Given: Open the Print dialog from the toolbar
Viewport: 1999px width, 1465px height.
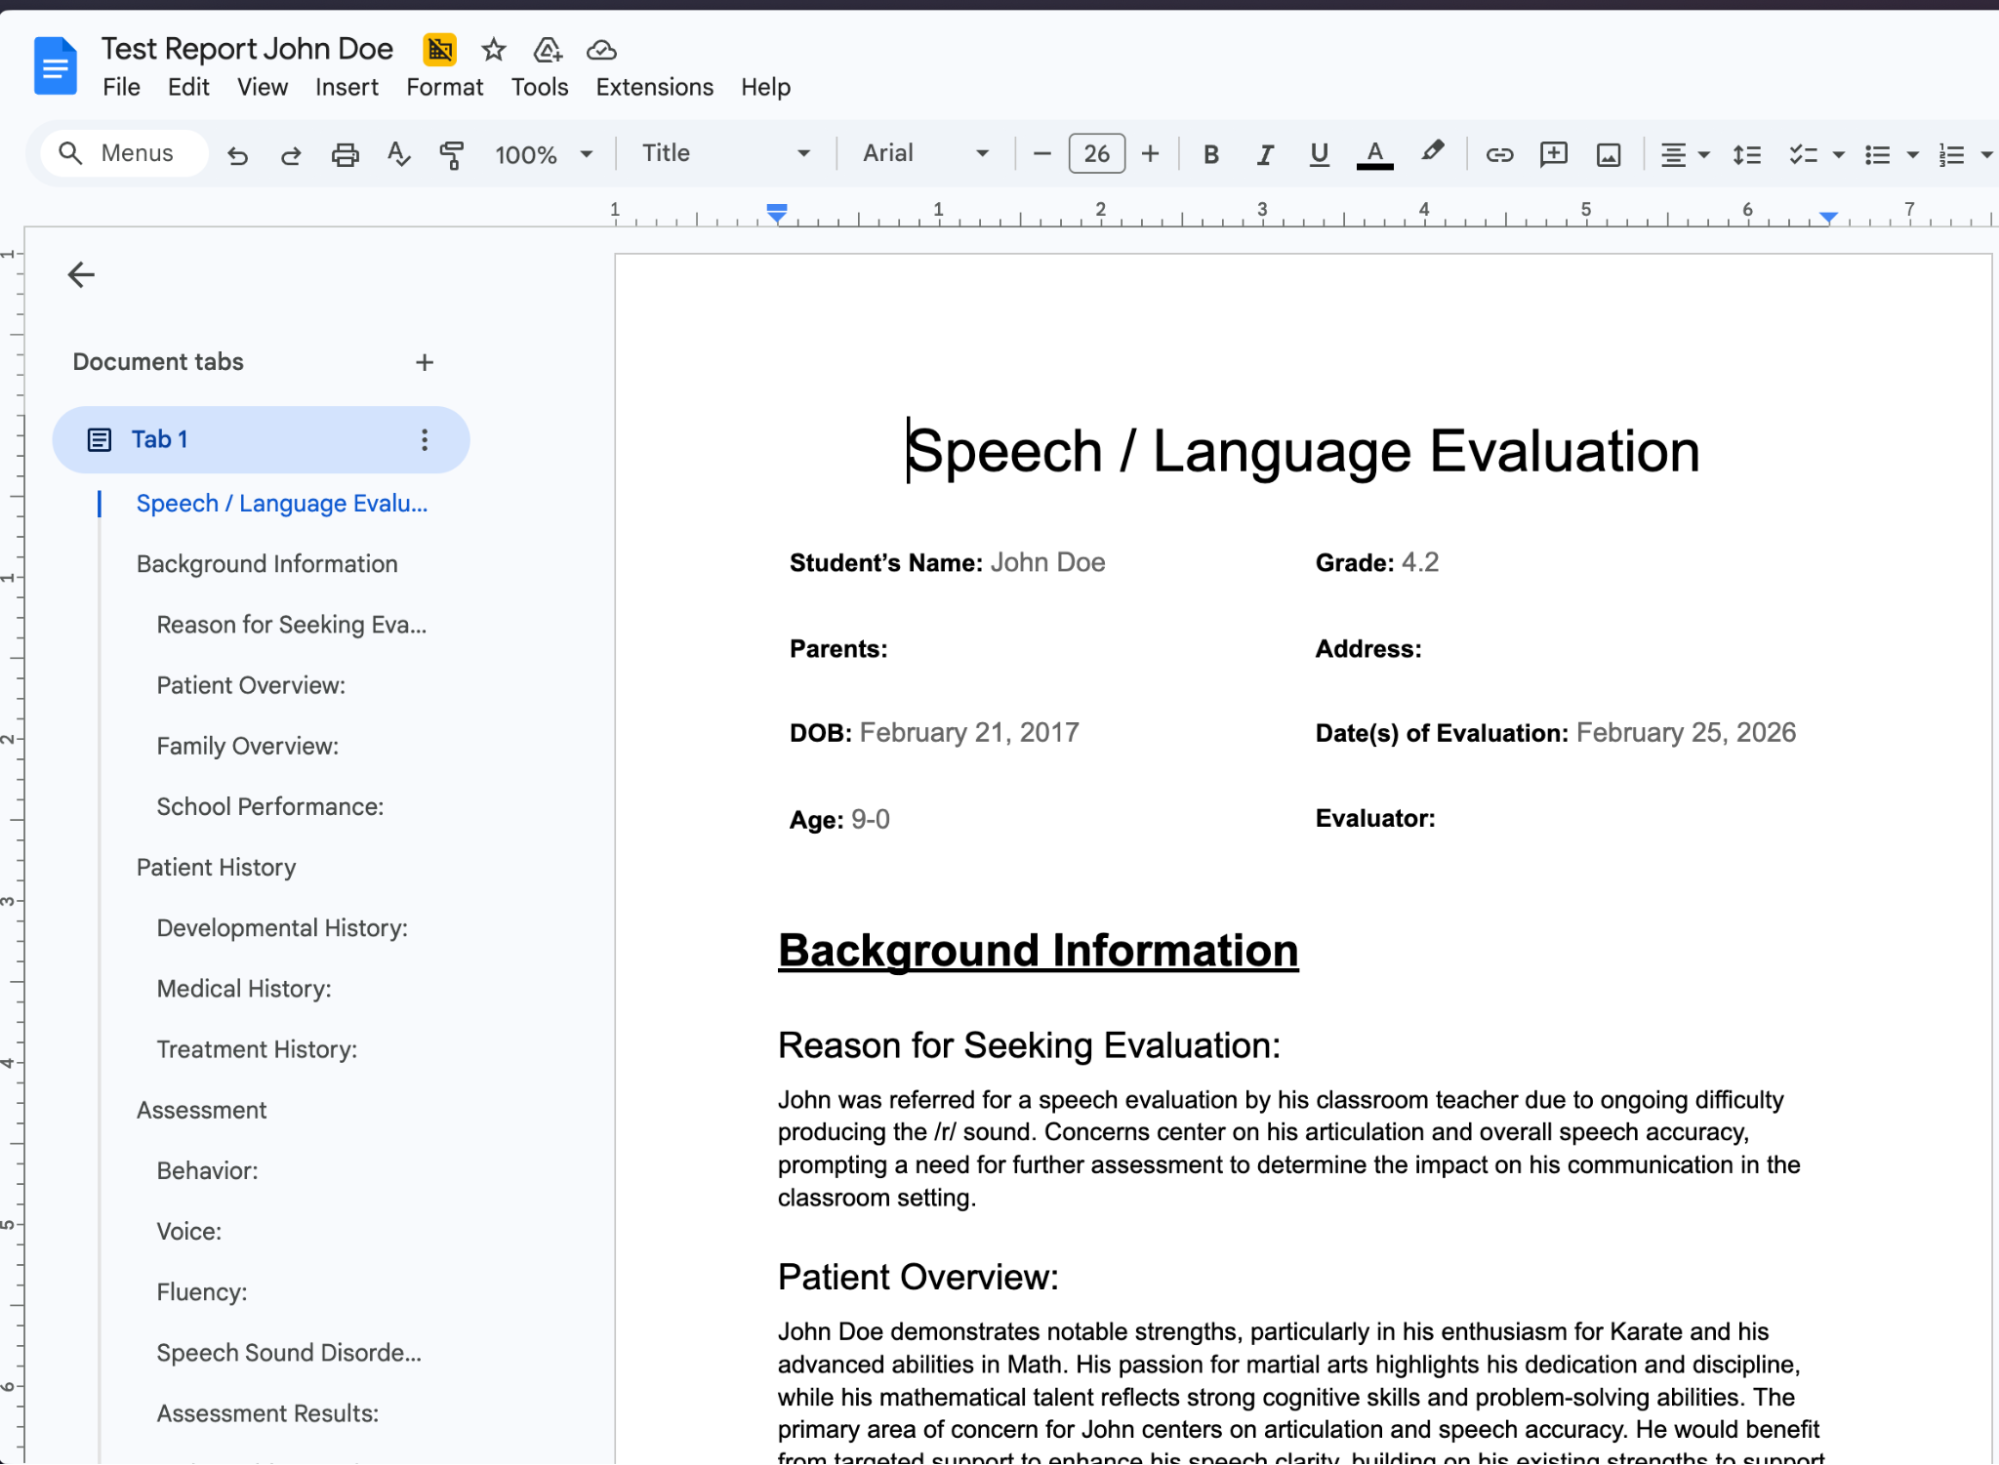Looking at the screenshot, I should (x=344, y=153).
